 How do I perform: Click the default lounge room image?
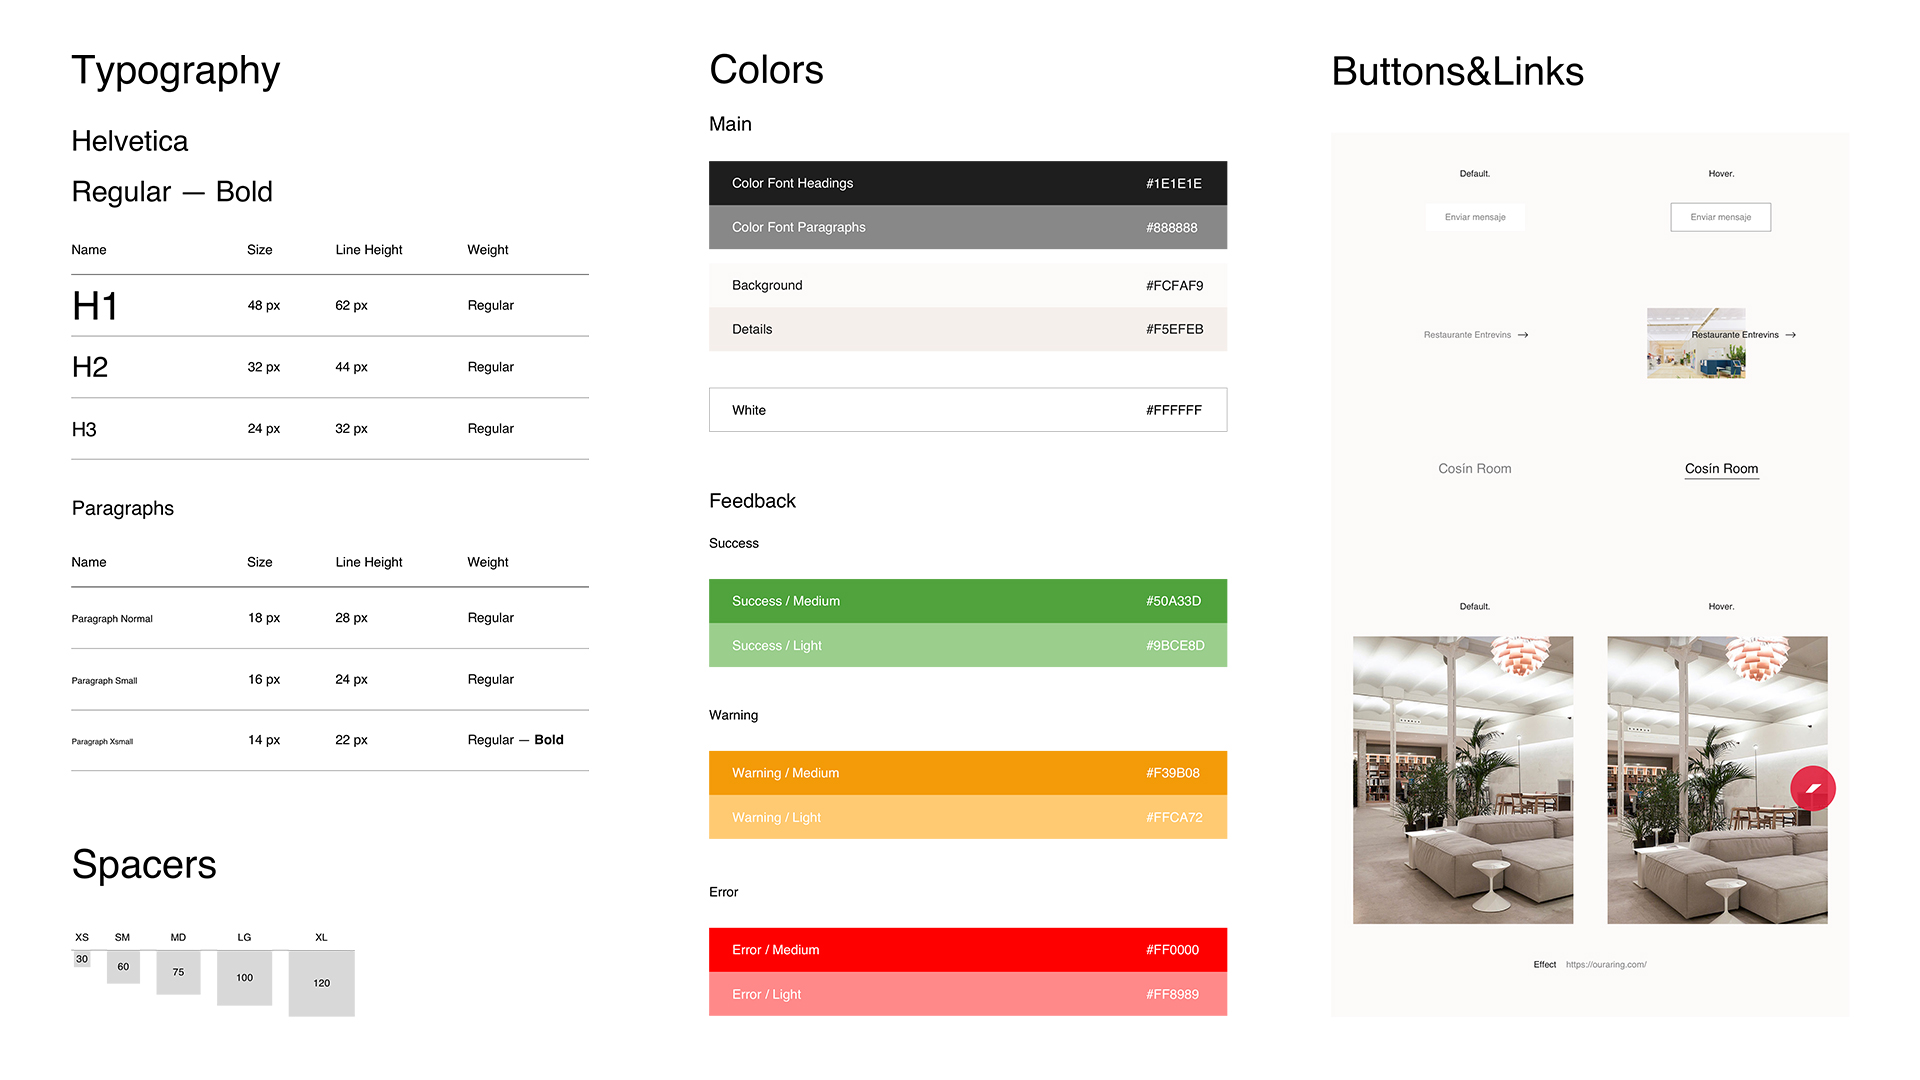pos(1462,780)
